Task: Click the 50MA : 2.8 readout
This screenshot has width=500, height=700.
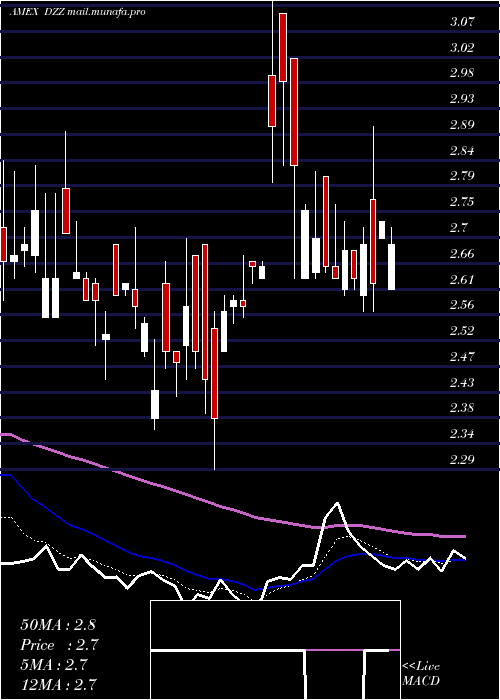Action: click(58, 625)
